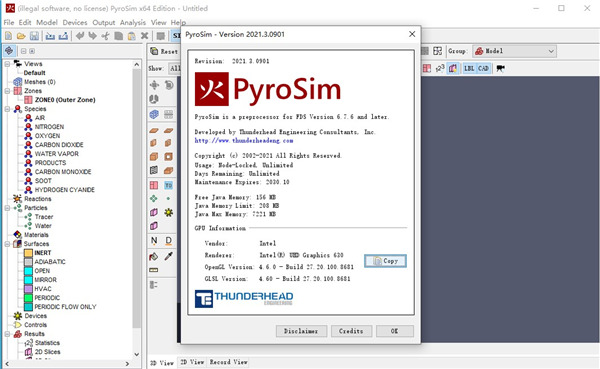The height and width of the screenshot is (369, 600).
Task: Toggle the navigation view mode button
Action: (x=9, y=51)
